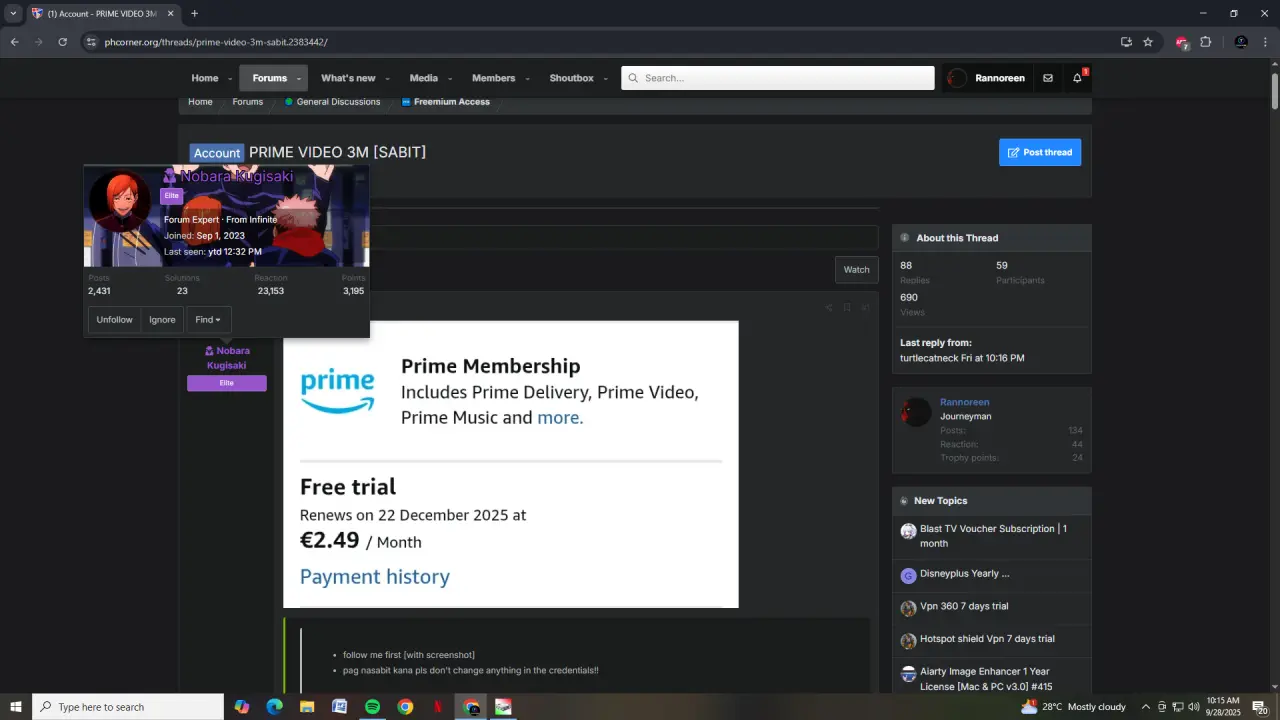Open the inbox envelope icon

coord(1047,78)
